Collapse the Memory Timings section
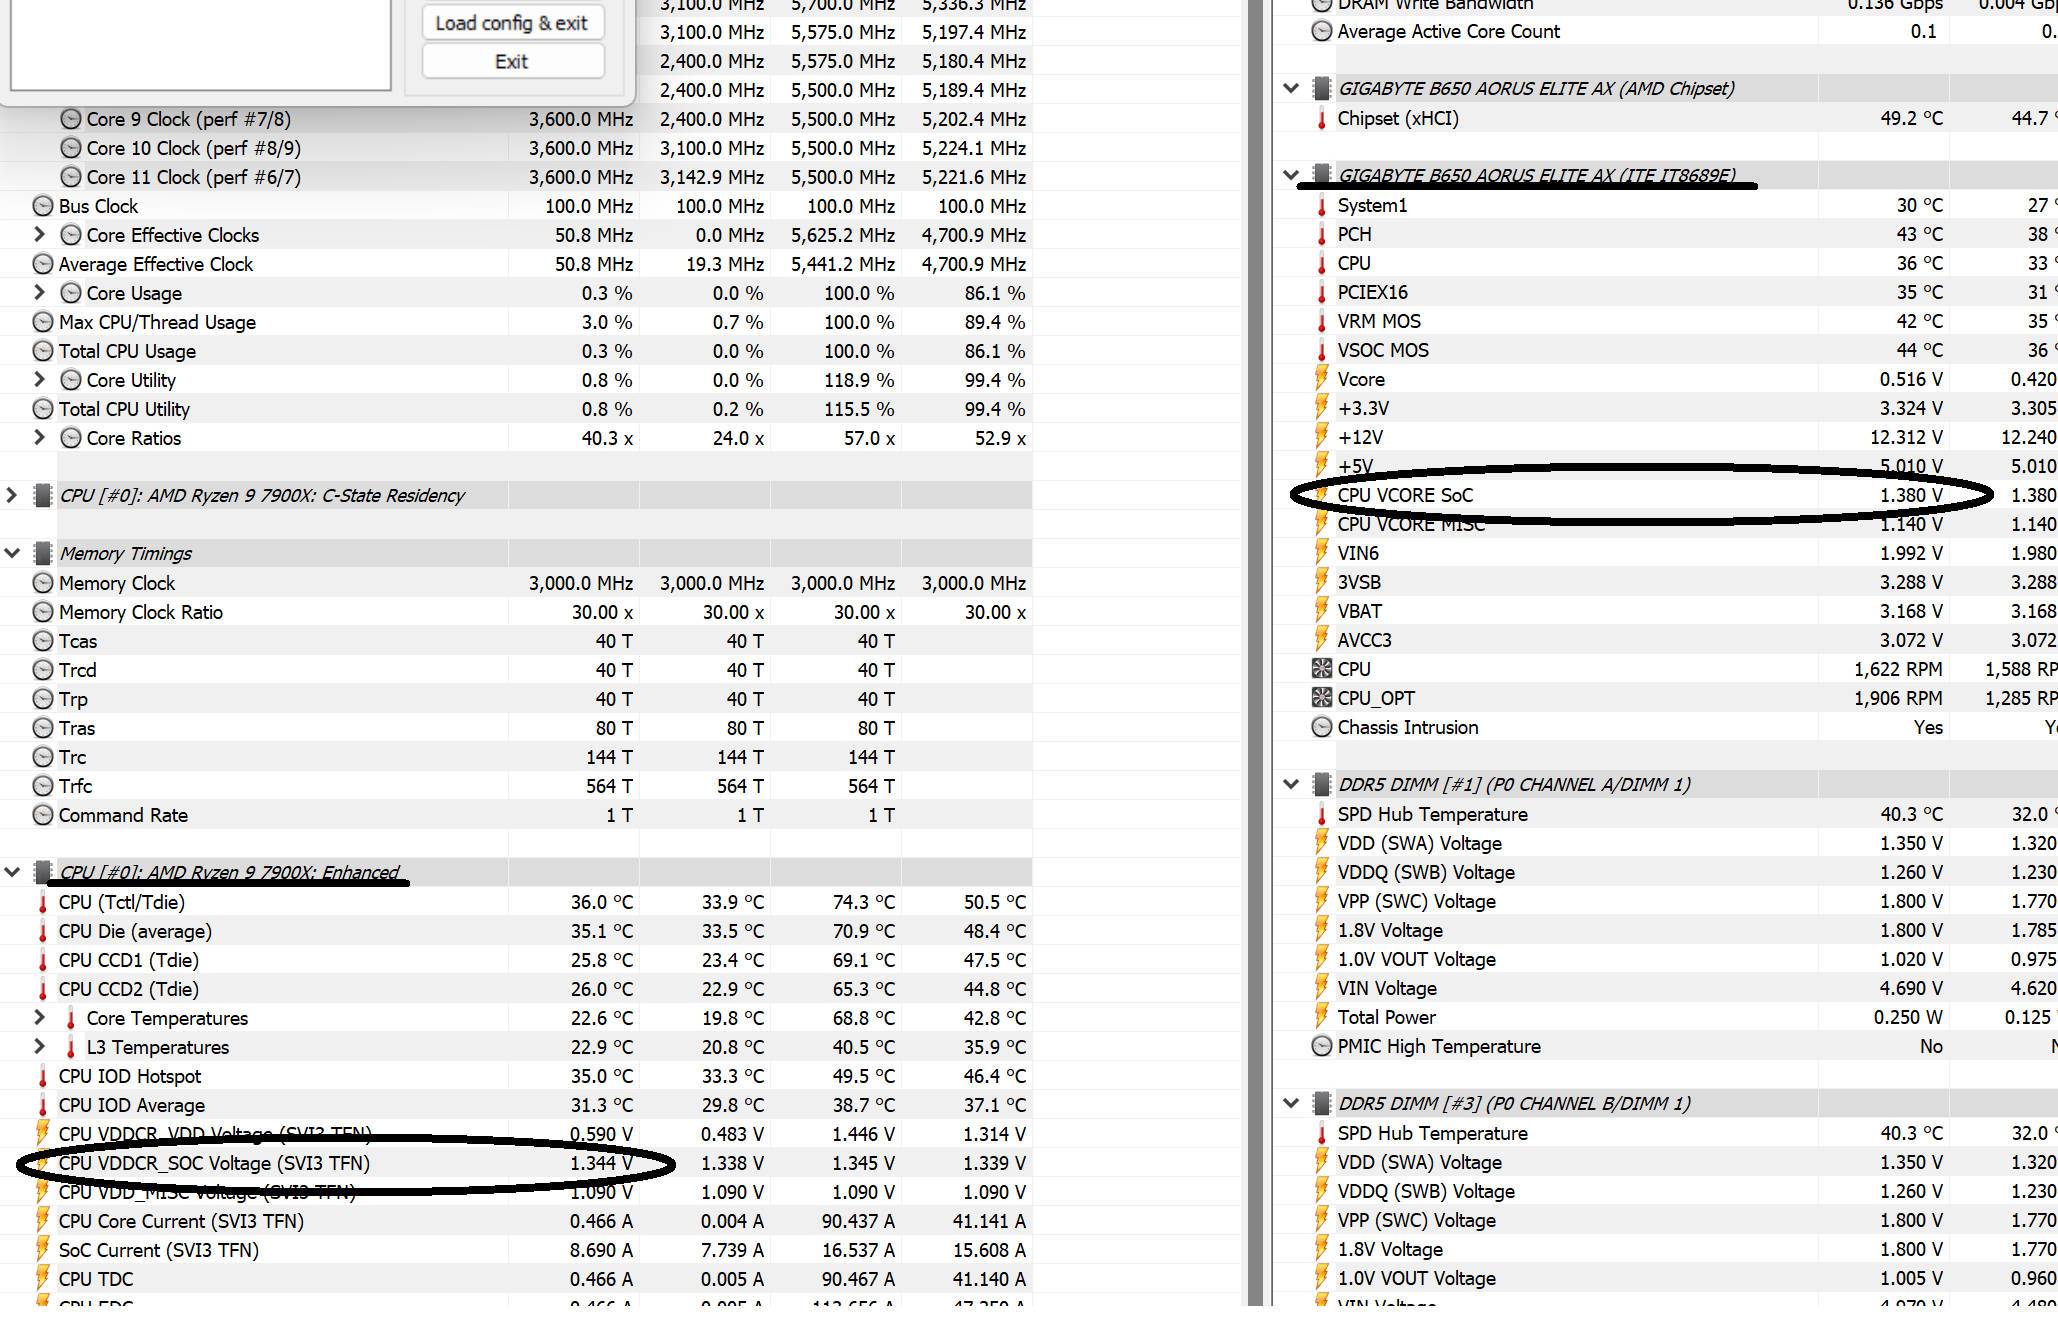2058x1322 pixels. pos(12,553)
